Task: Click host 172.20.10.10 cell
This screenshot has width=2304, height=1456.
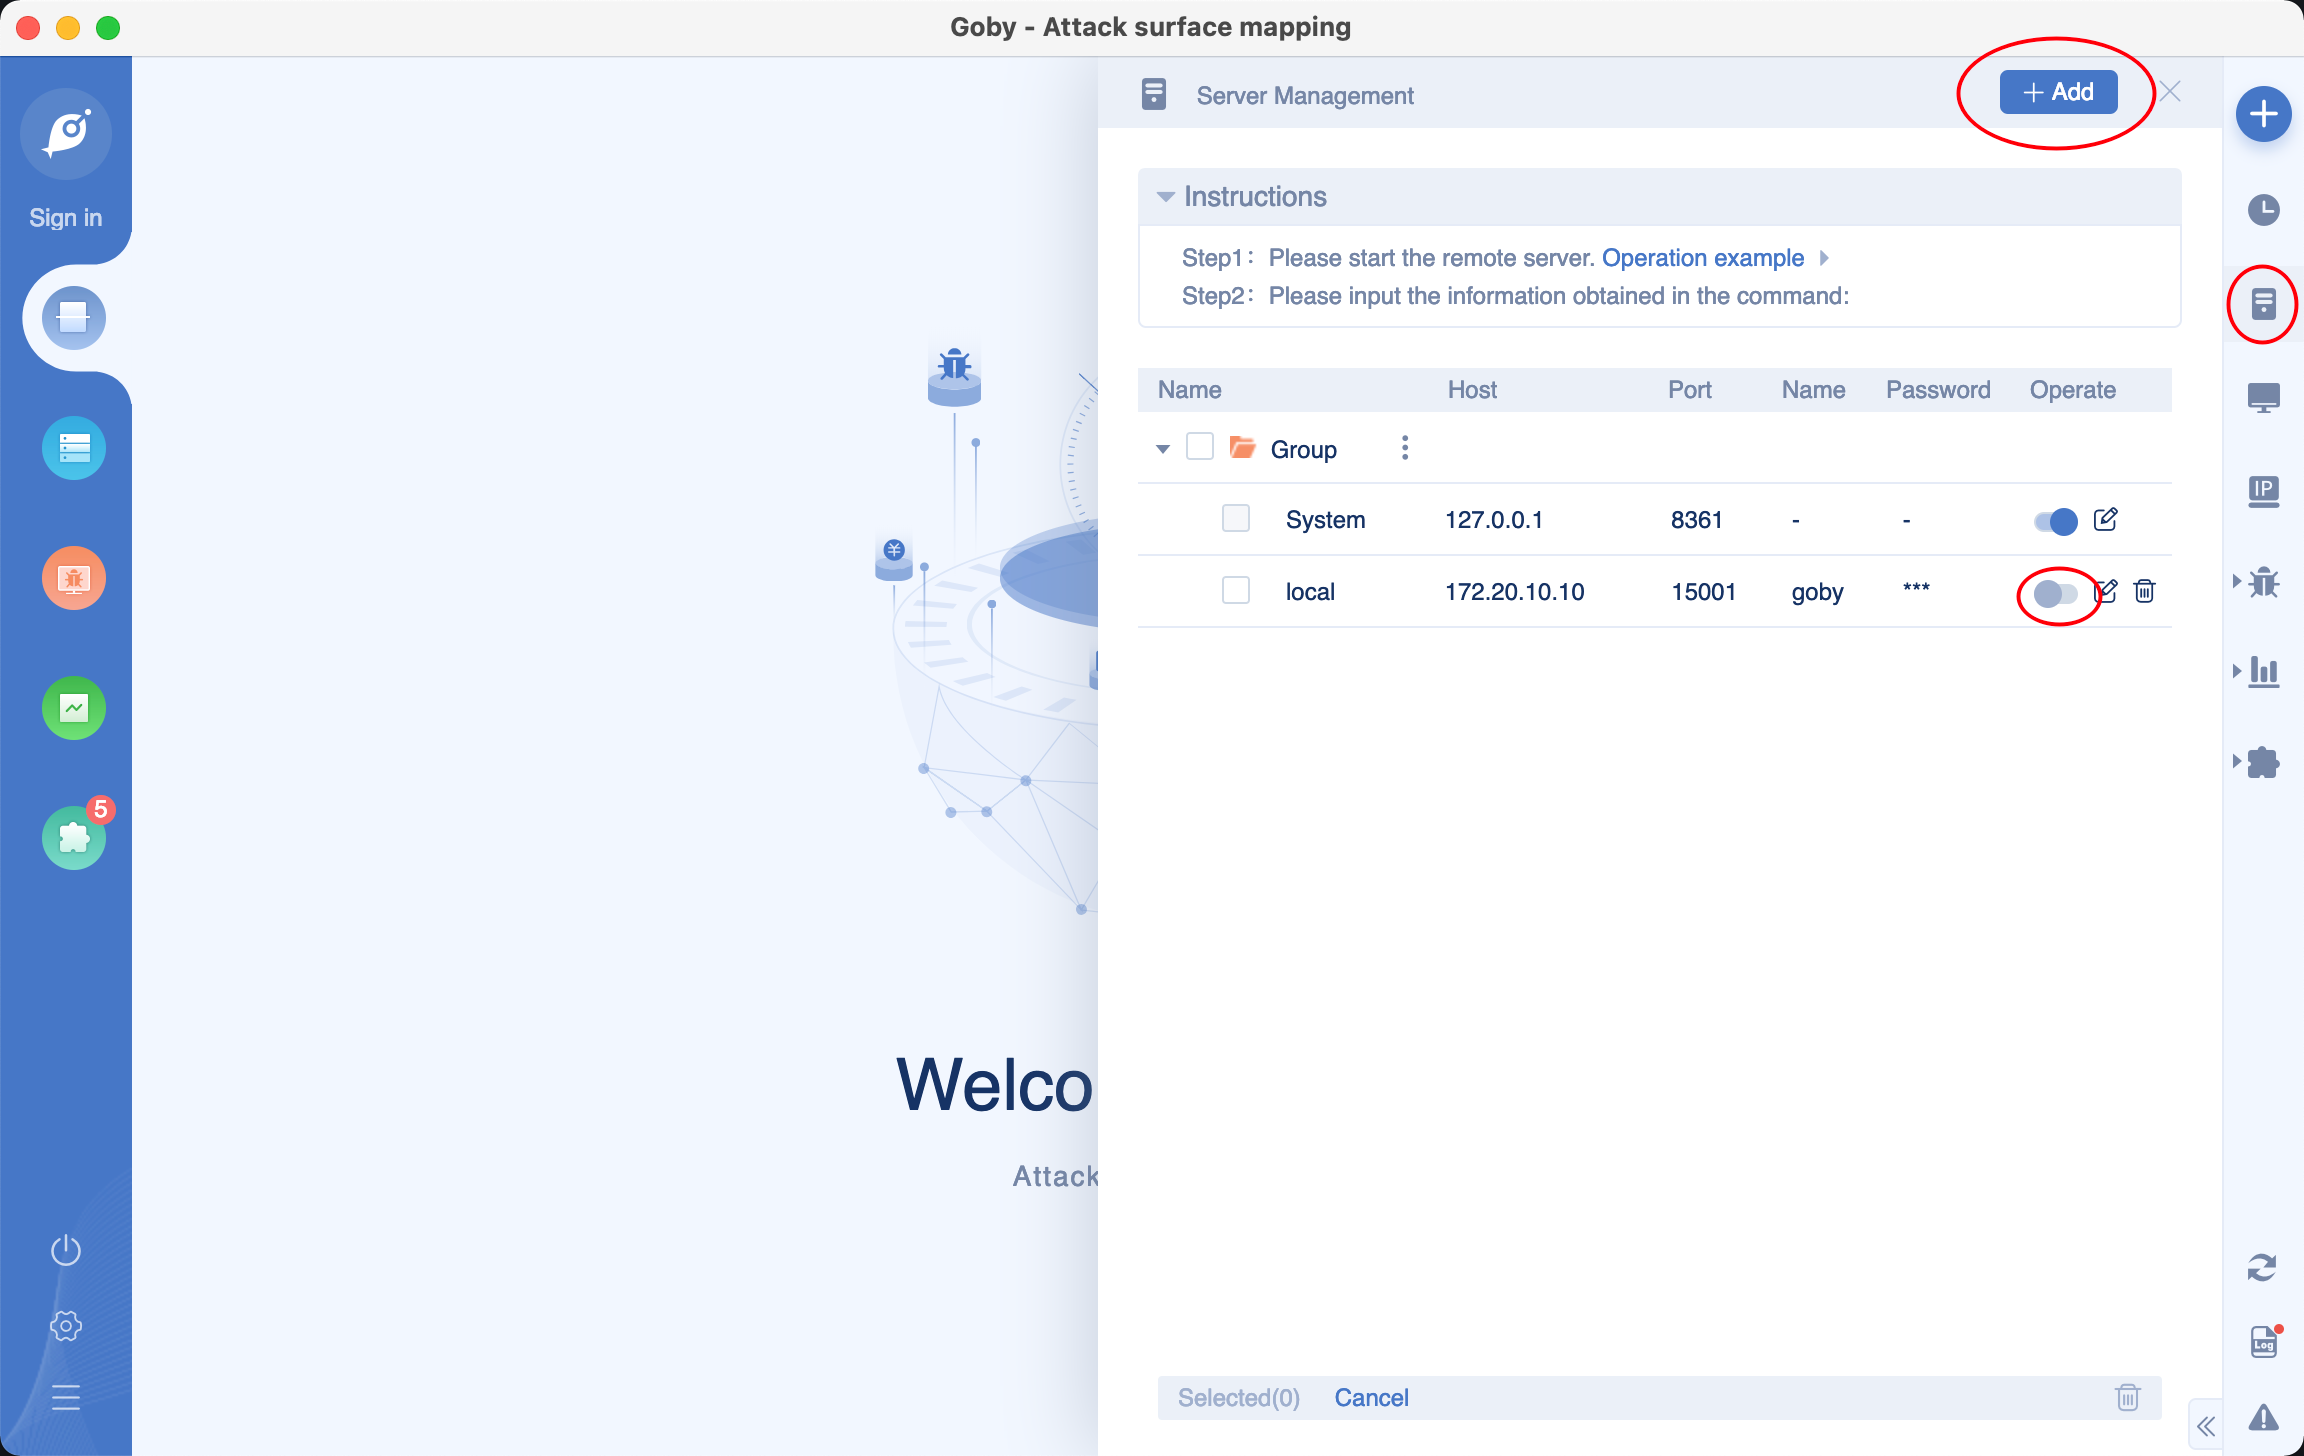Action: click(1514, 592)
